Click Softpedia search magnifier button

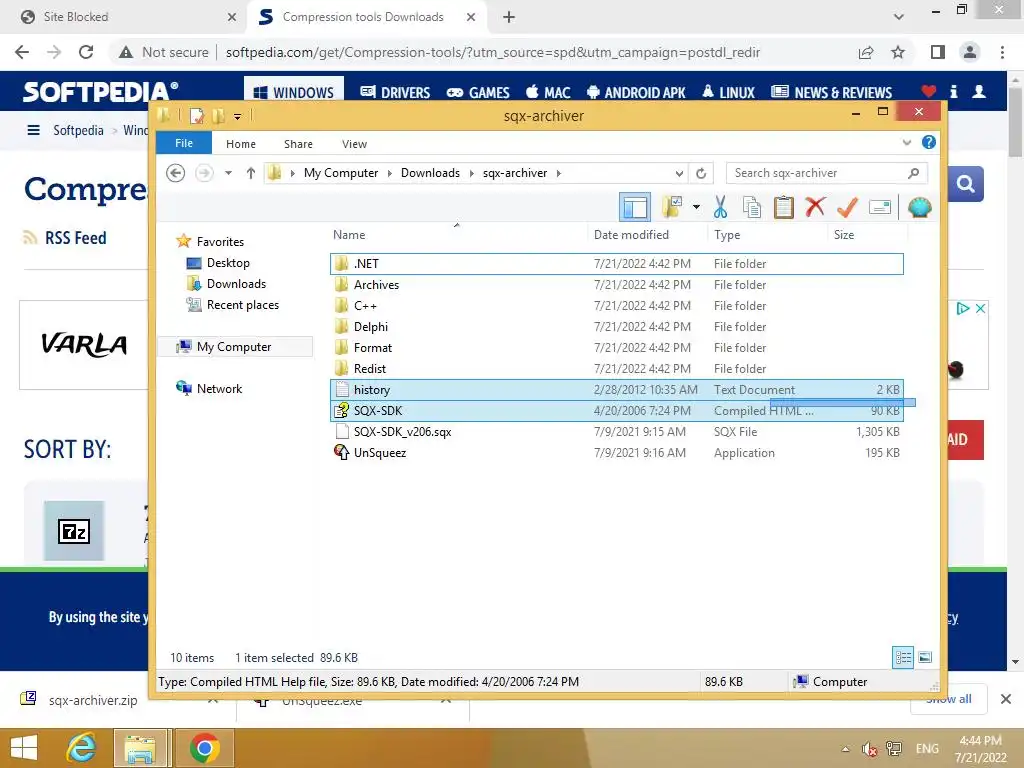[965, 184]
